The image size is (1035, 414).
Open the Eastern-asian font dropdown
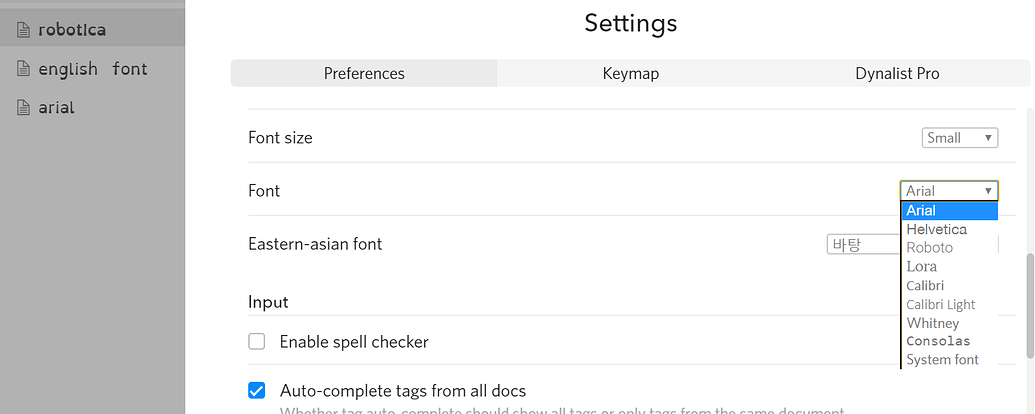pyautogui.click(x=863, y=244)
